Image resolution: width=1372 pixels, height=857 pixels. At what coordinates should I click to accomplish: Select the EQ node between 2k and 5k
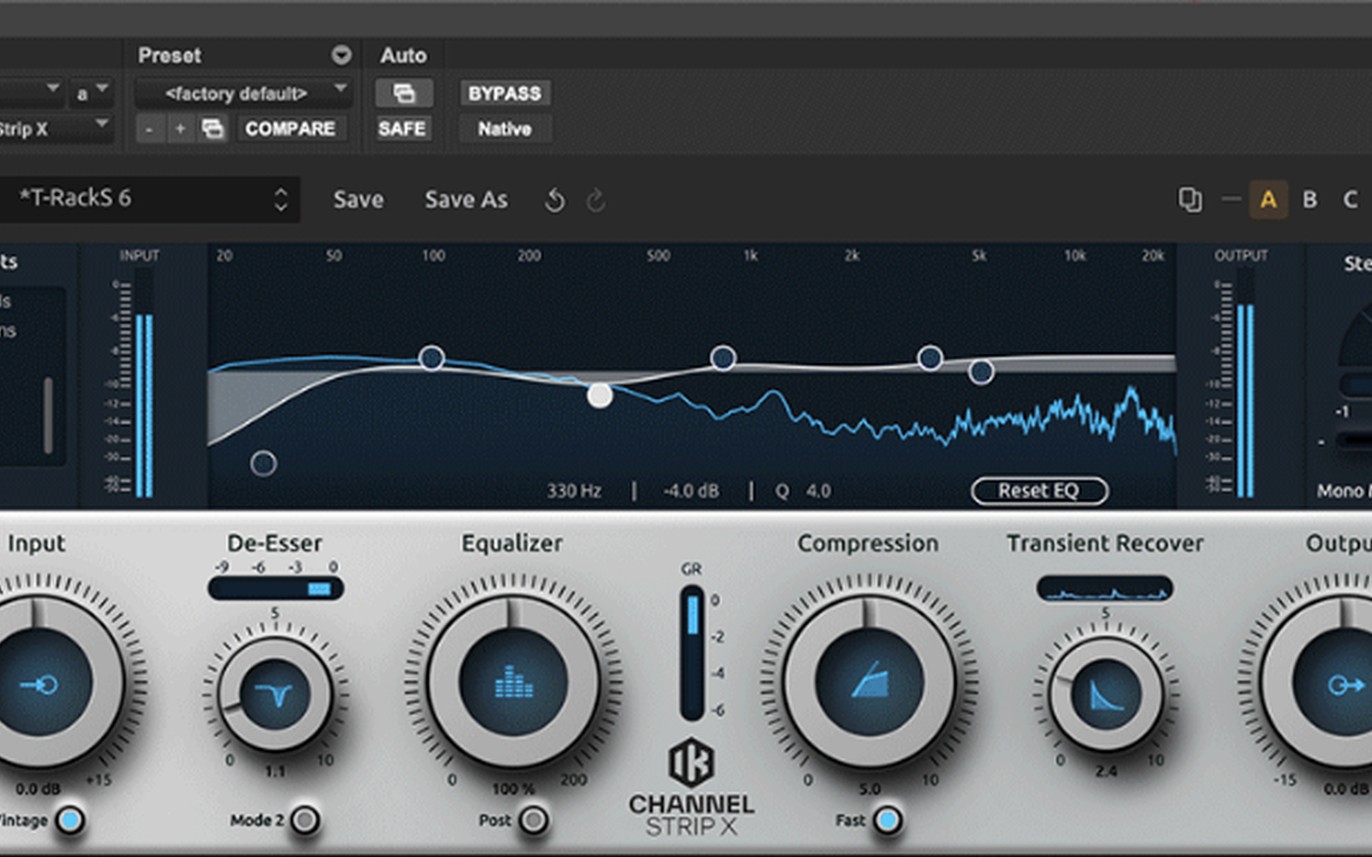pos(930,357)
